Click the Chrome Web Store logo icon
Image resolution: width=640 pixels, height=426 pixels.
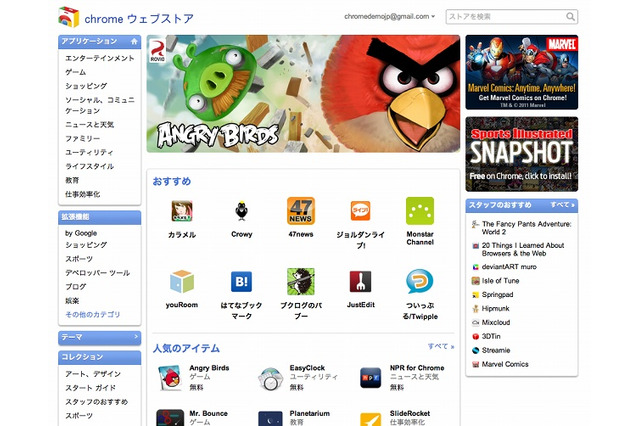tap(68, 17)
